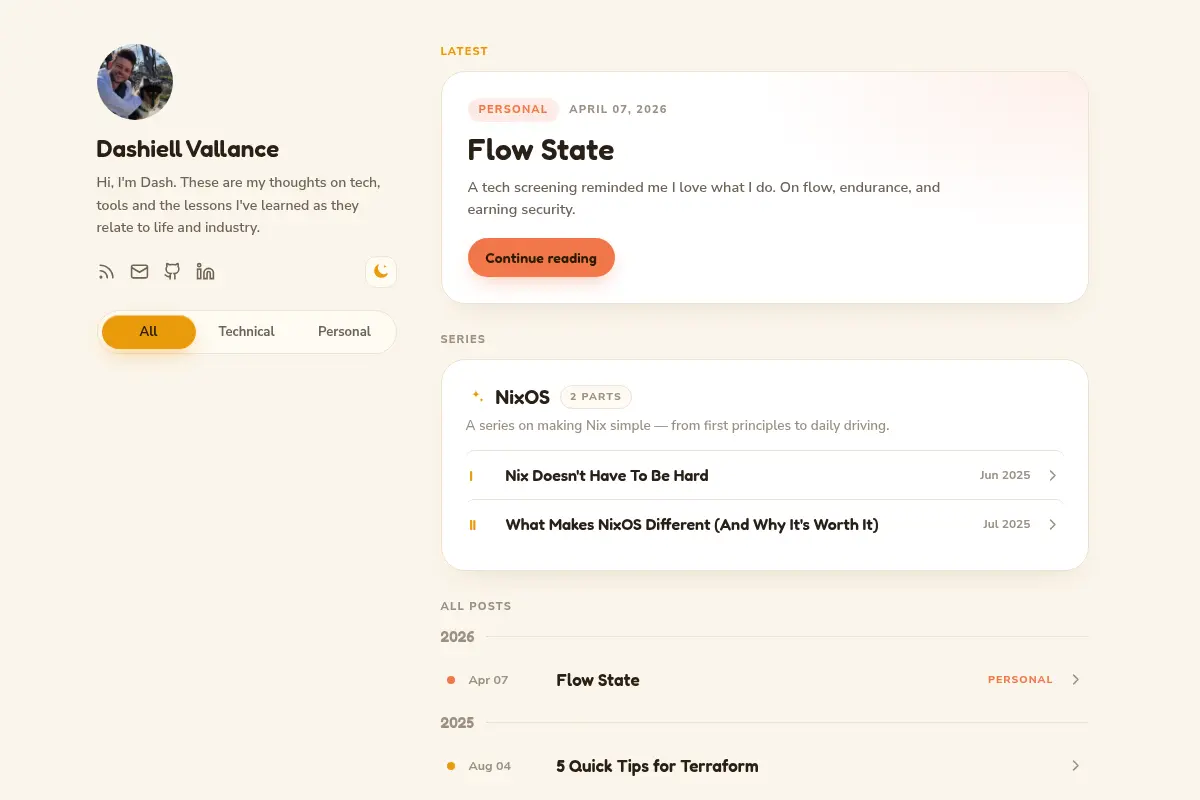Filter posts by Personal
Viewport: 1200px width, 800px height.
pyautogui.click(x=344, y=332)
